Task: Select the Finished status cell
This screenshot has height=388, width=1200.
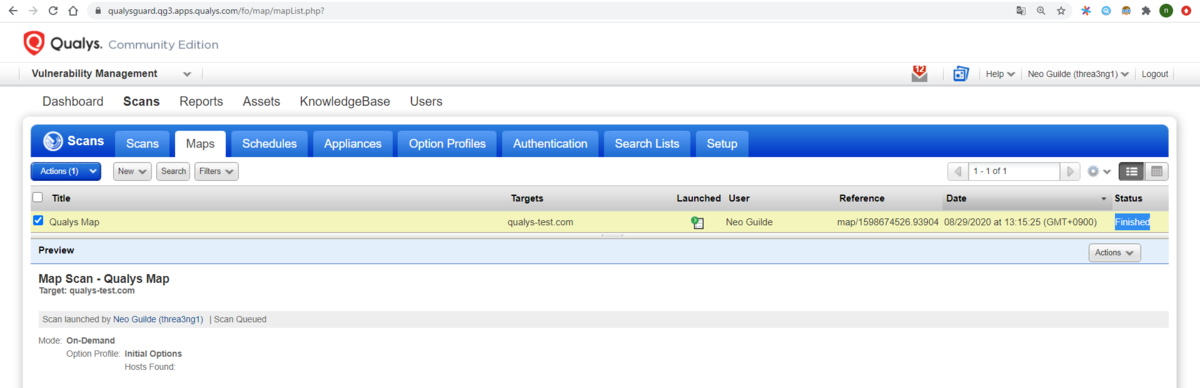Action: [x=1132, y=222]
